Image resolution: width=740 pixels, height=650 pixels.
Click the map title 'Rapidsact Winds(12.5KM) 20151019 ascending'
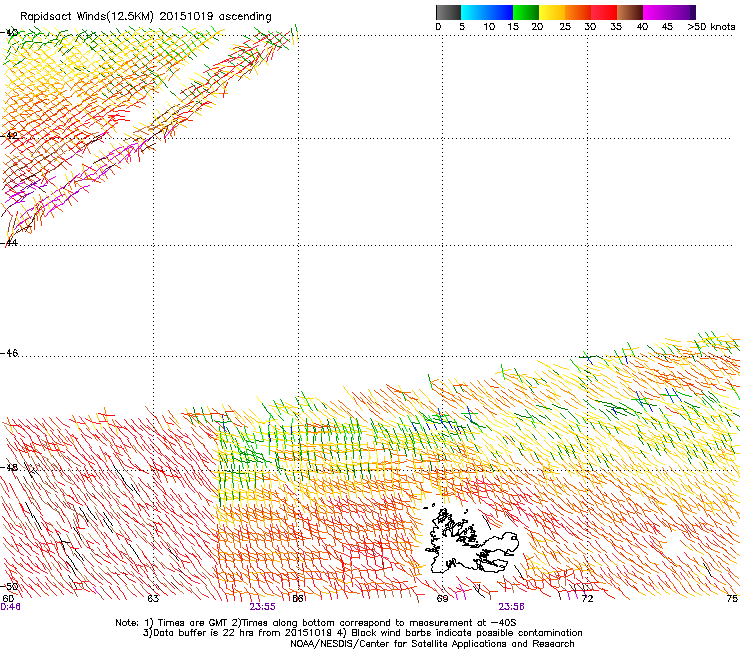pos(146,17)
